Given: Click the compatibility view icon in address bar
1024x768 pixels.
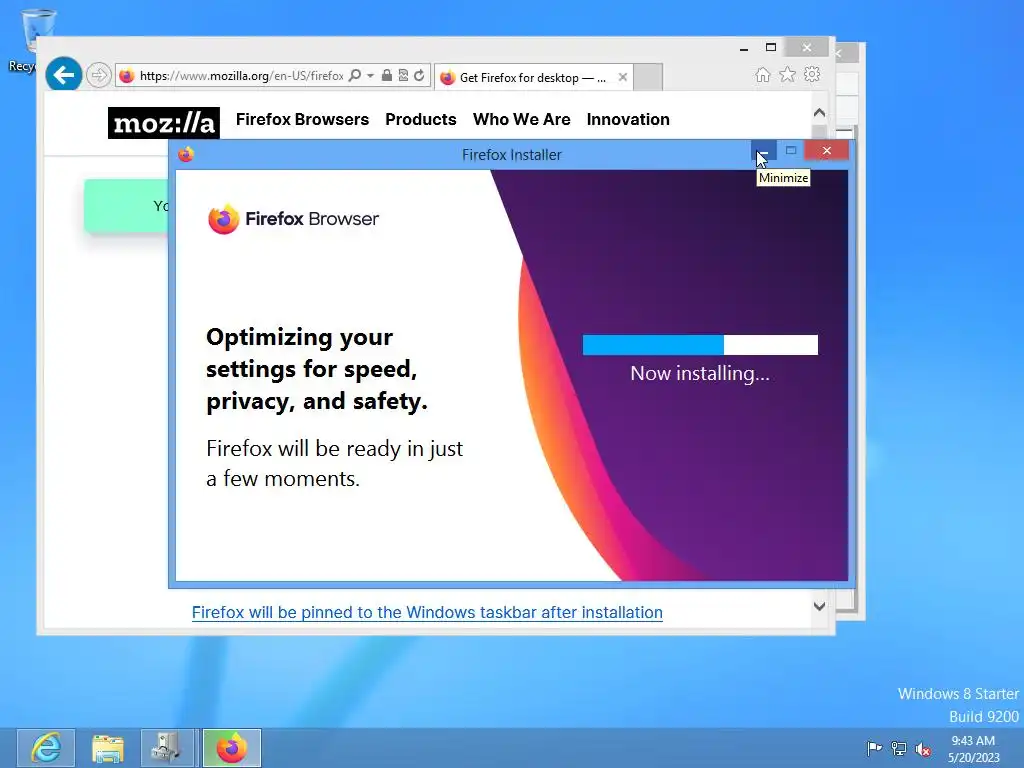Looking at the screenshot, I should coord(403,75).
